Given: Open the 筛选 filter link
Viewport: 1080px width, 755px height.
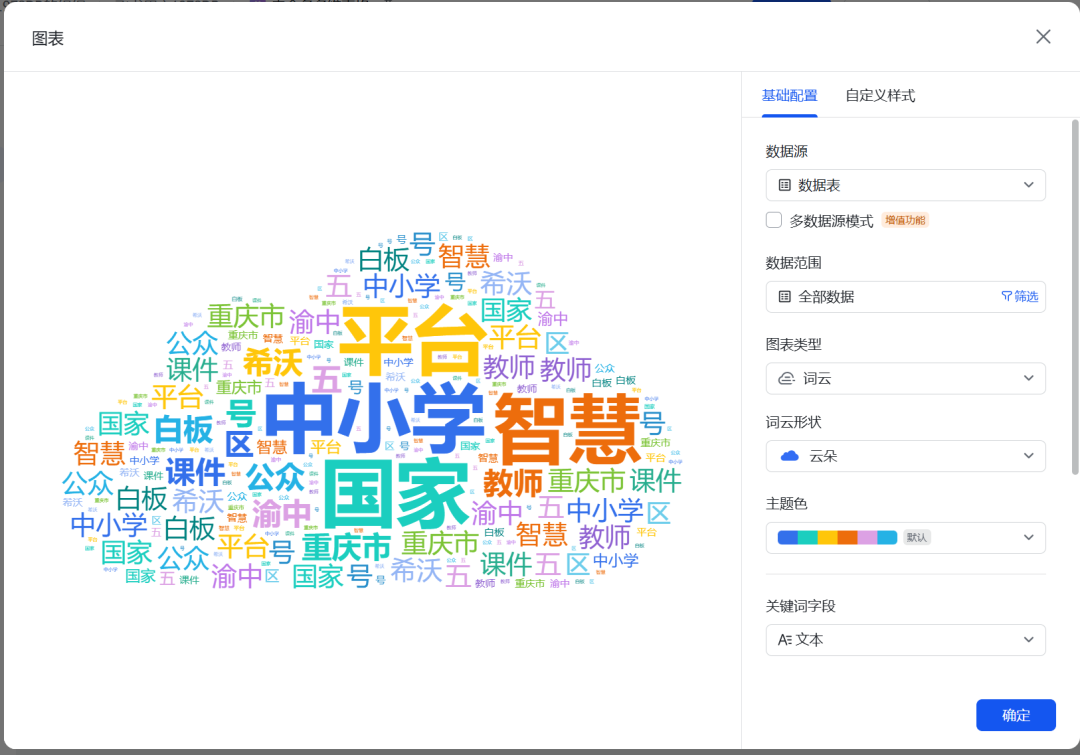Looking at the screenshot, I should click(x=1023, y=297).
